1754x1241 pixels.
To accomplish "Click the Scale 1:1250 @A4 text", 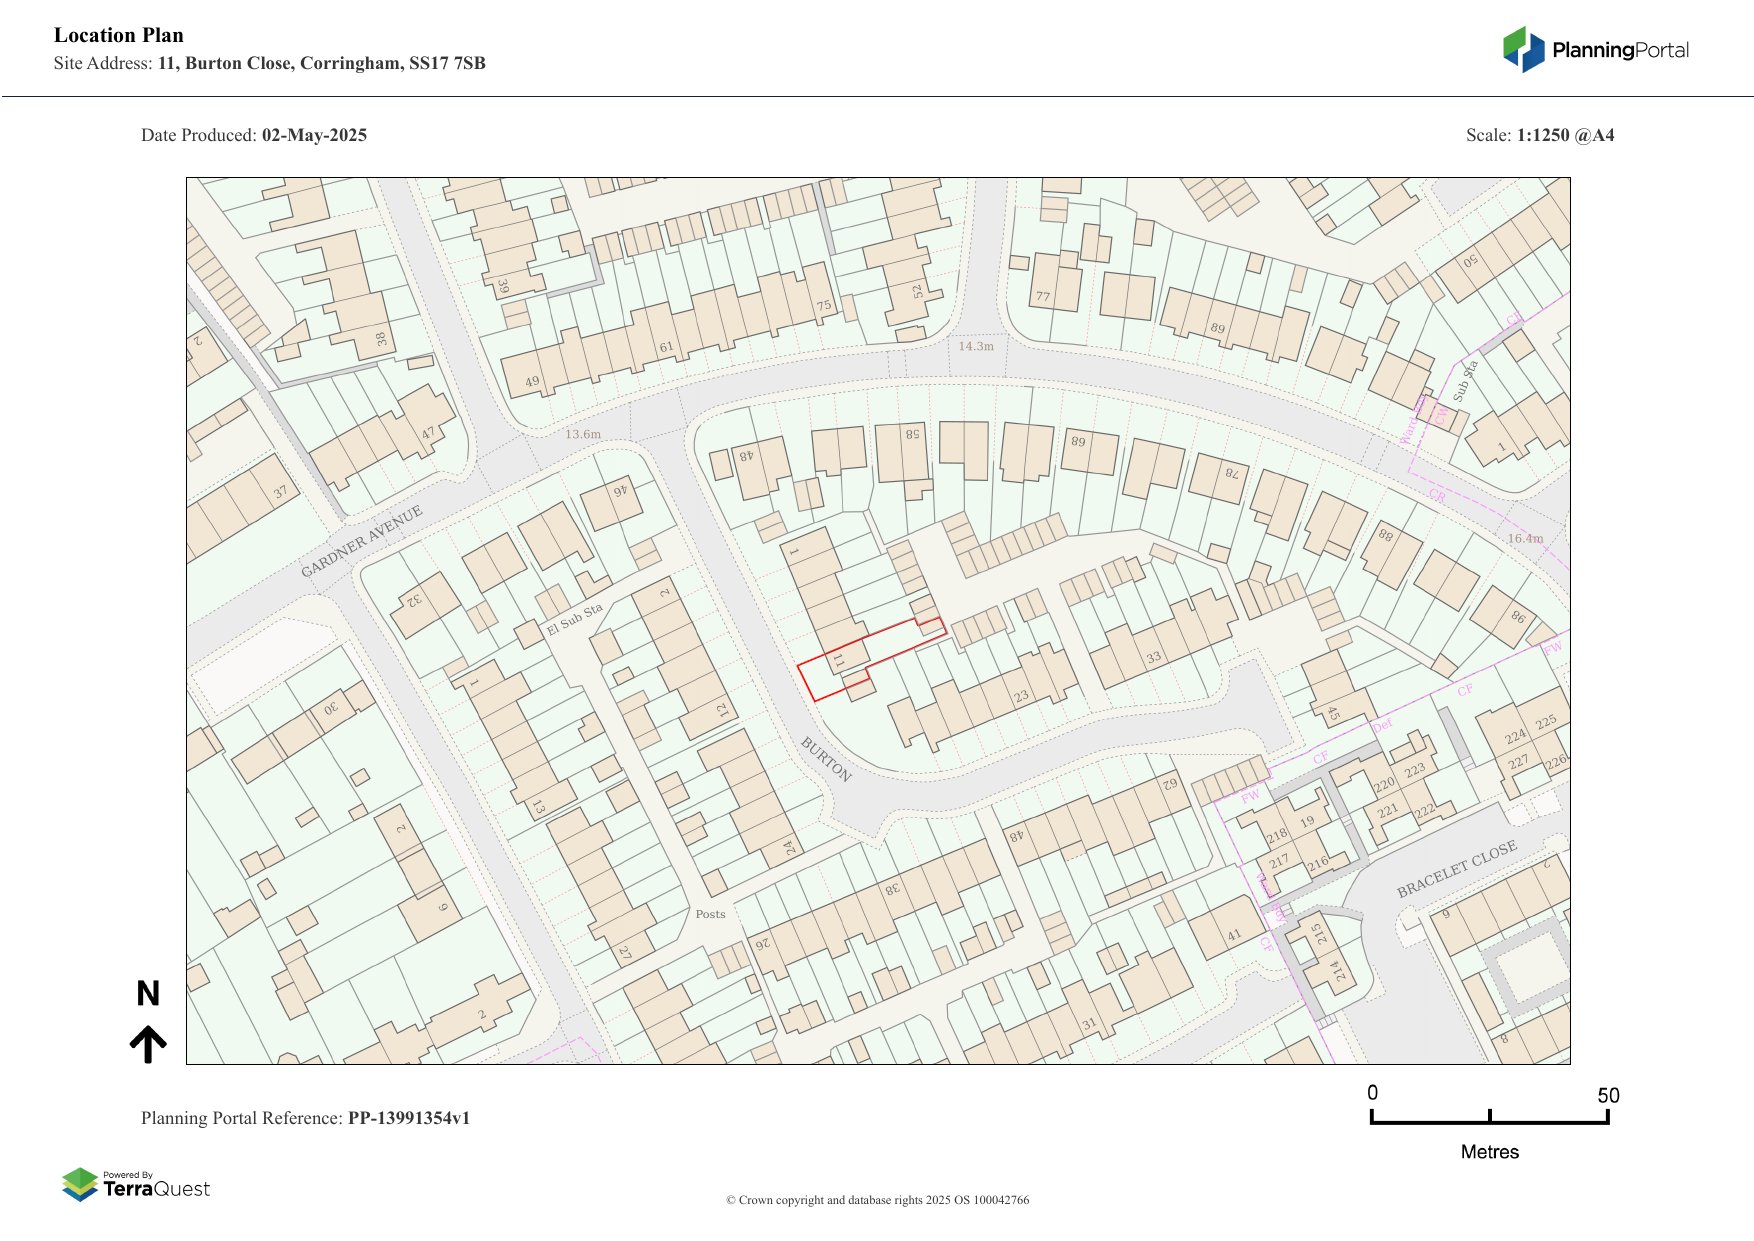I will coord(1540,135).
